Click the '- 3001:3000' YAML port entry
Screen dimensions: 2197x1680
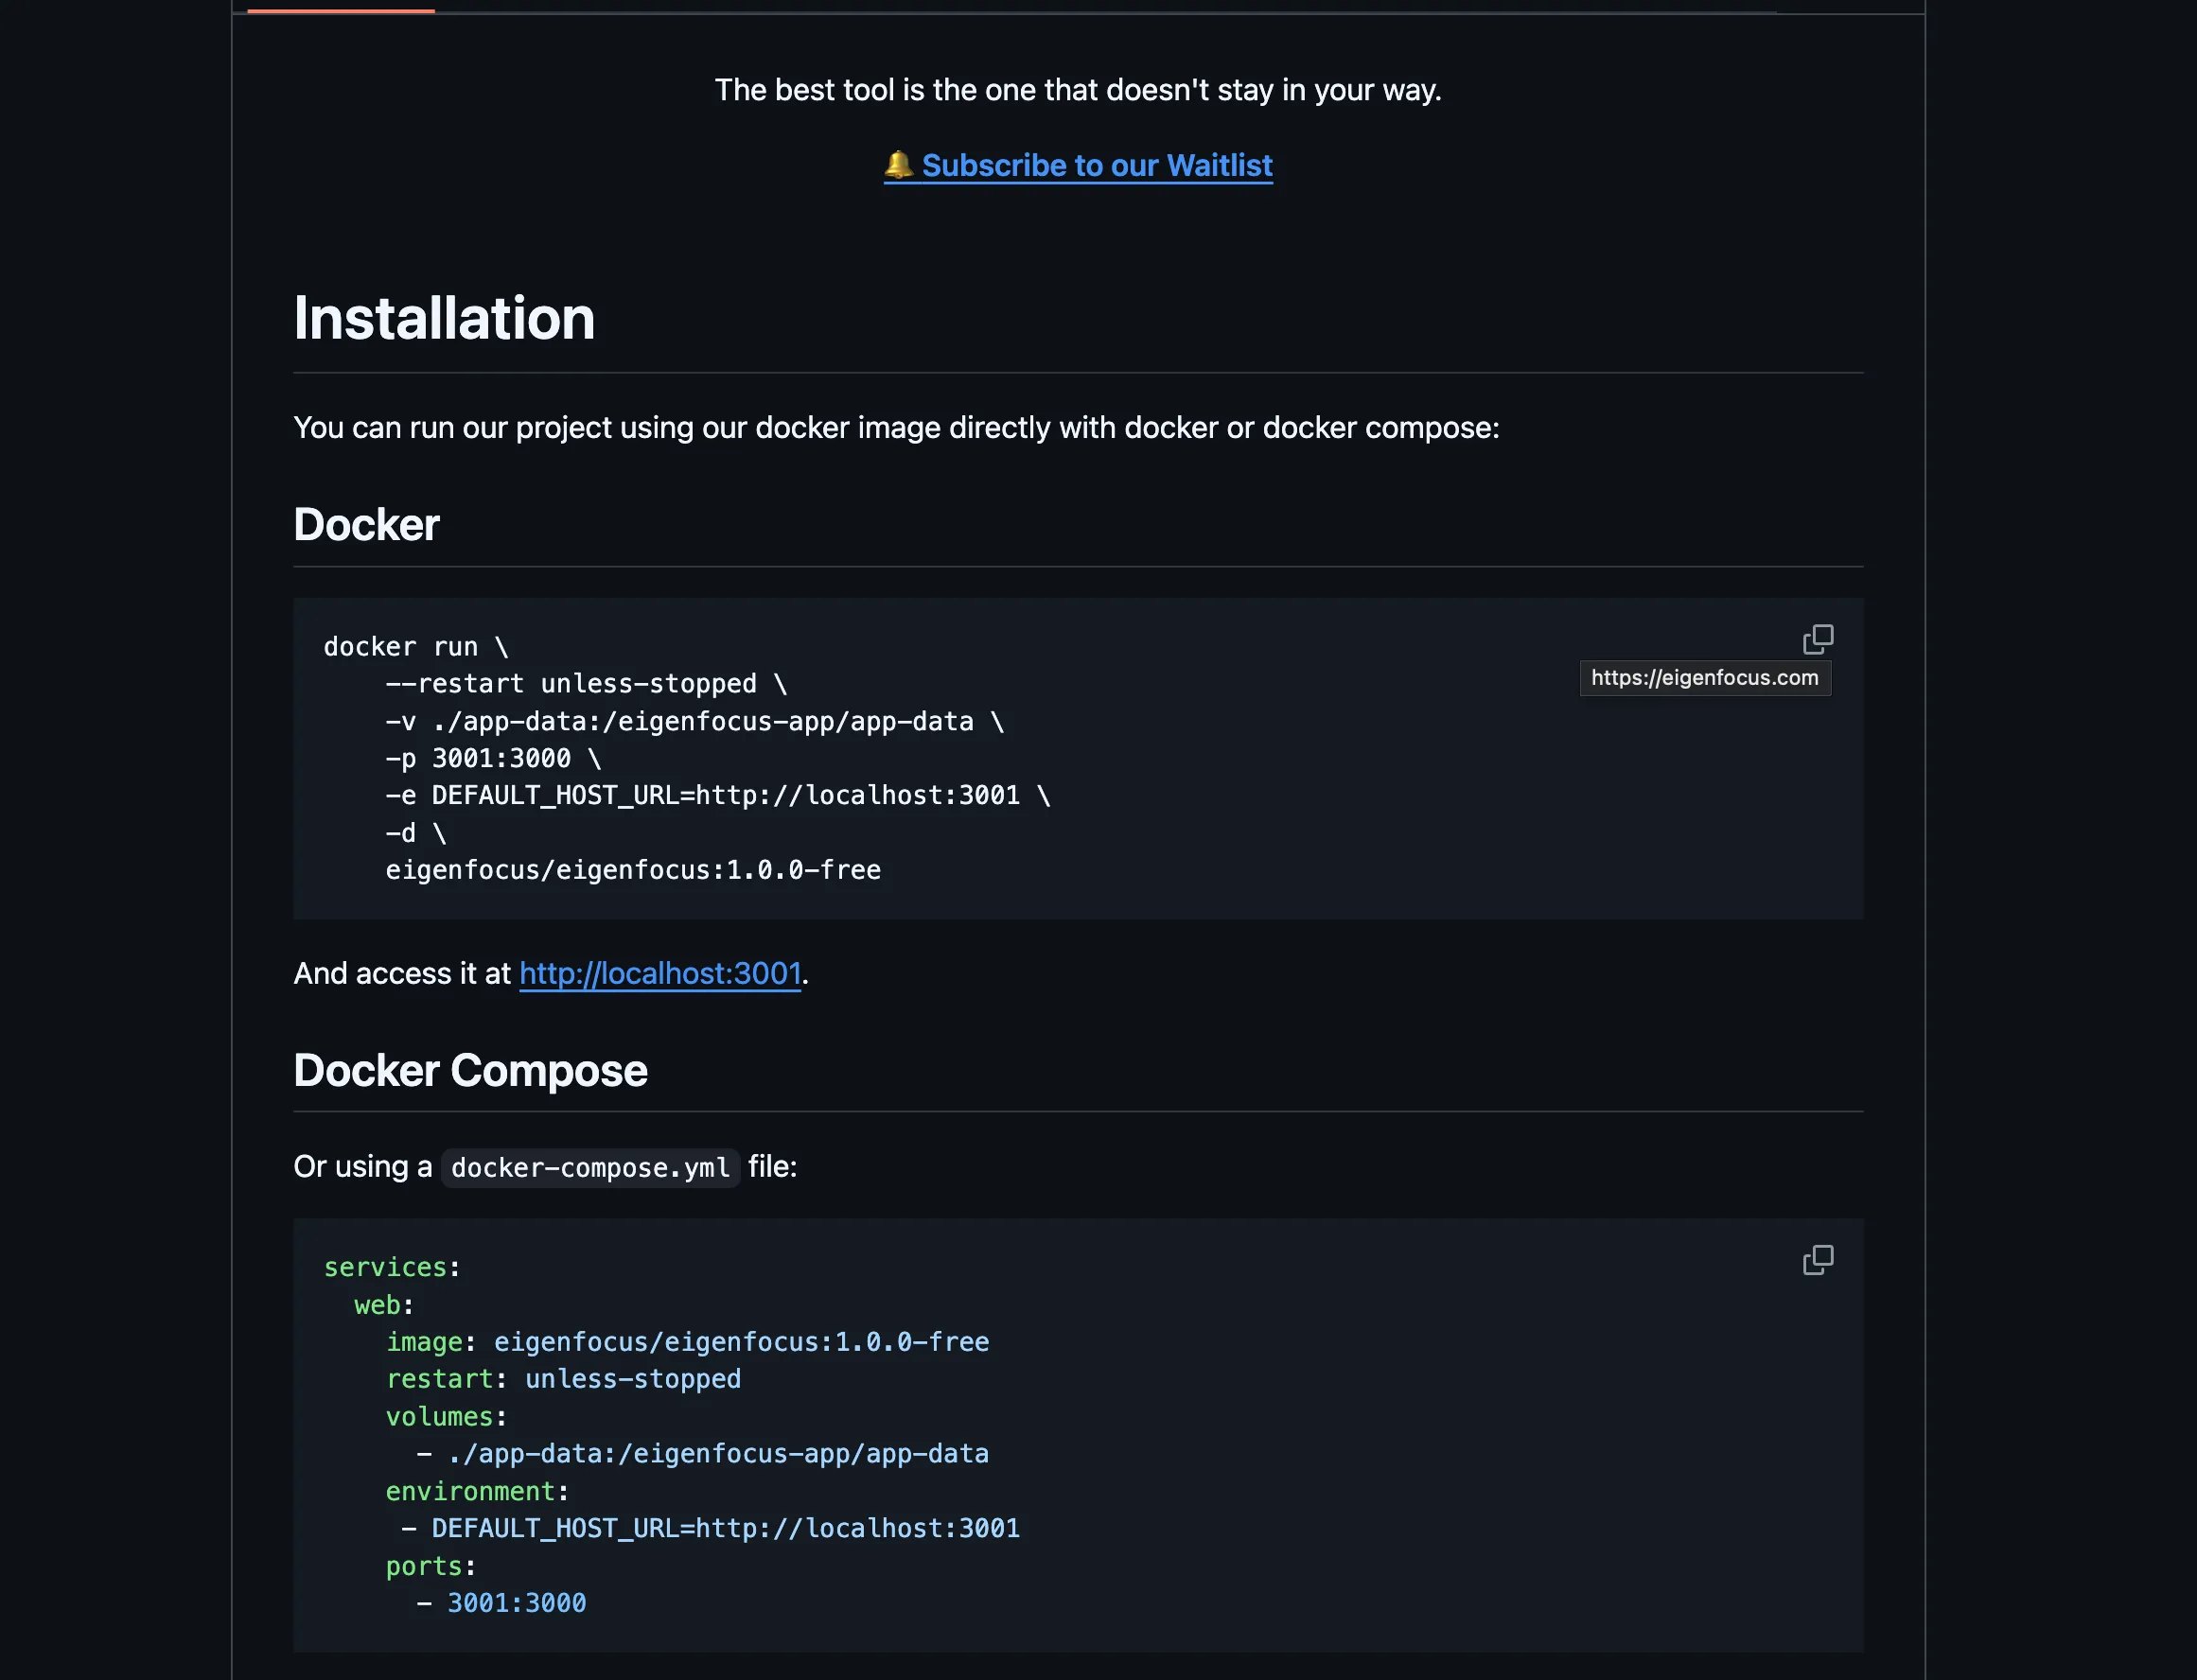(501, 1603)
